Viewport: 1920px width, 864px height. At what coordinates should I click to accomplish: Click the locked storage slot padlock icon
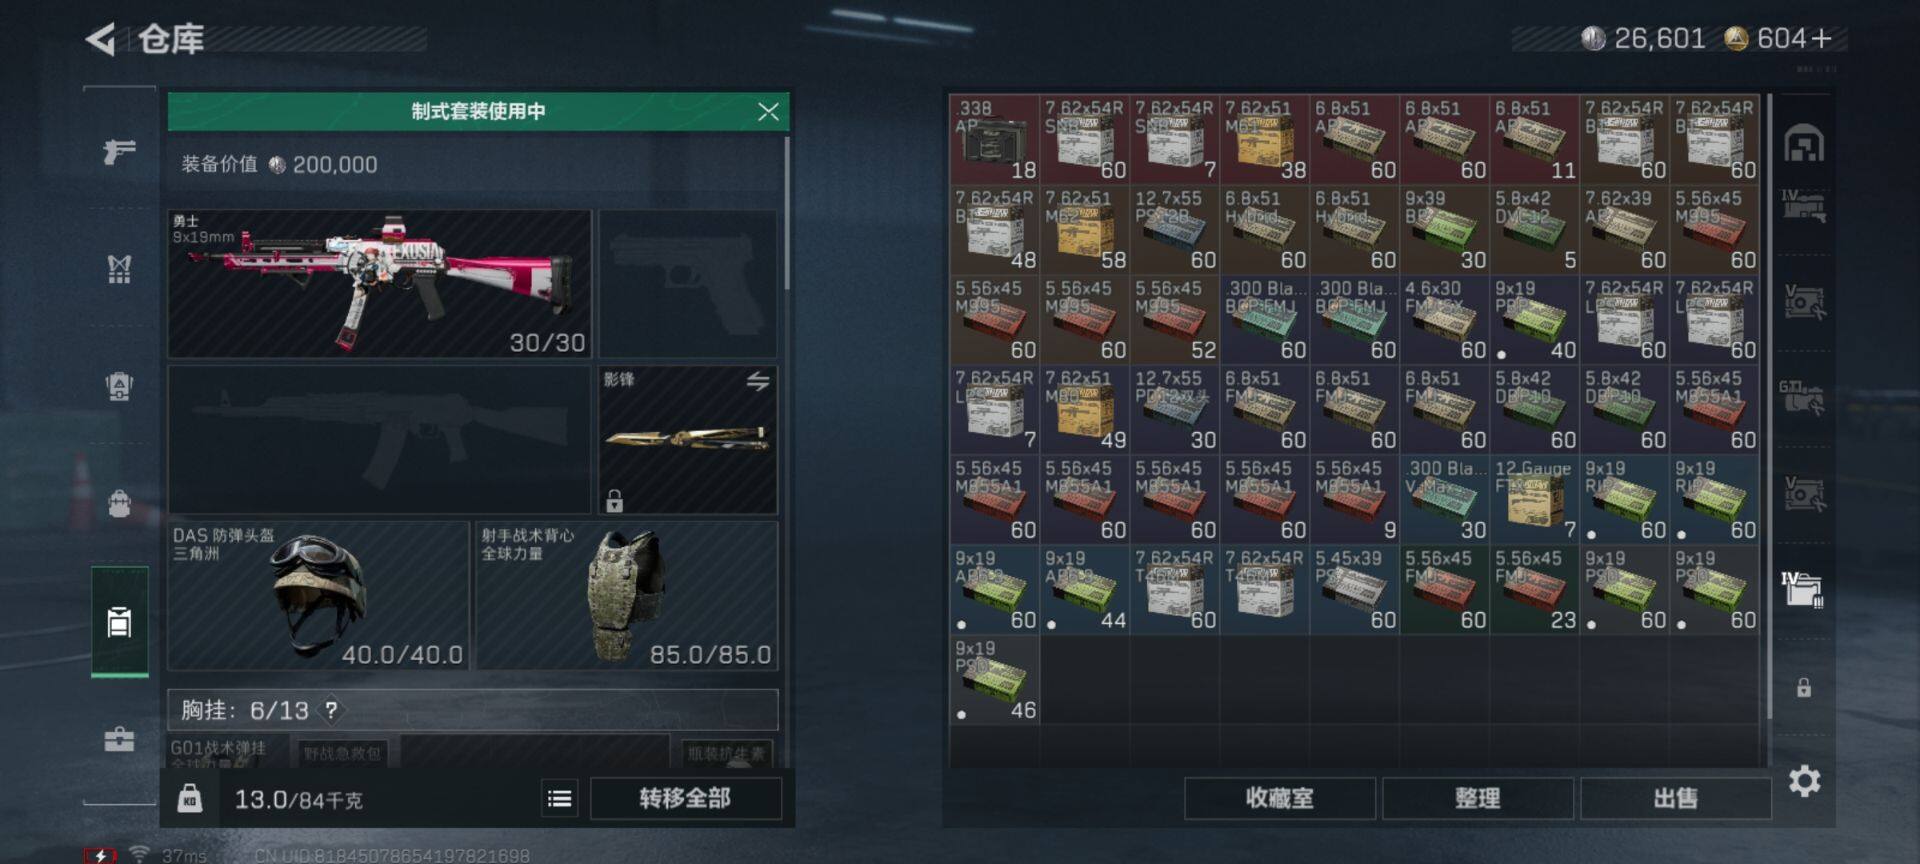pos(1804,688)
